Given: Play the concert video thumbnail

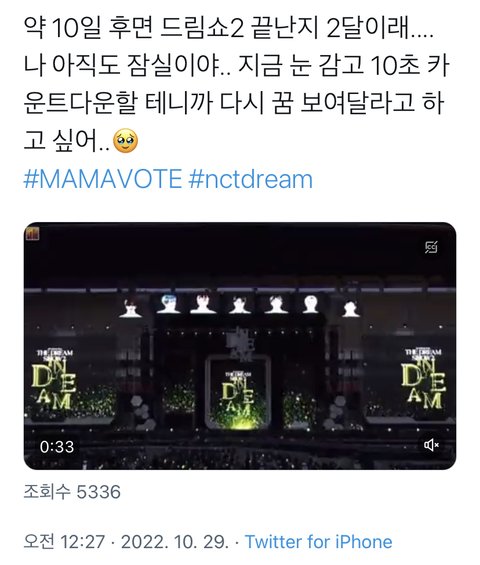Looking at the screenshot, I should [240, 346].
